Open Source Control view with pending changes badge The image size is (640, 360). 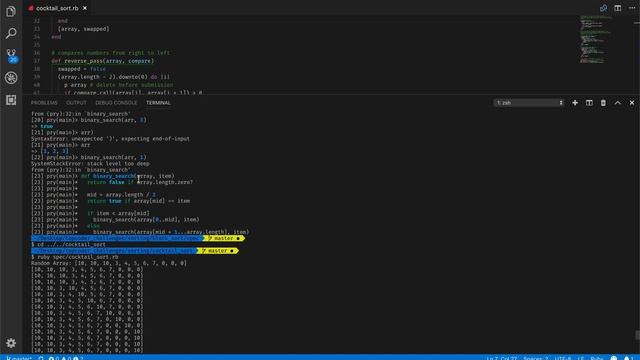pyautogui.click(x=11, y=56)
